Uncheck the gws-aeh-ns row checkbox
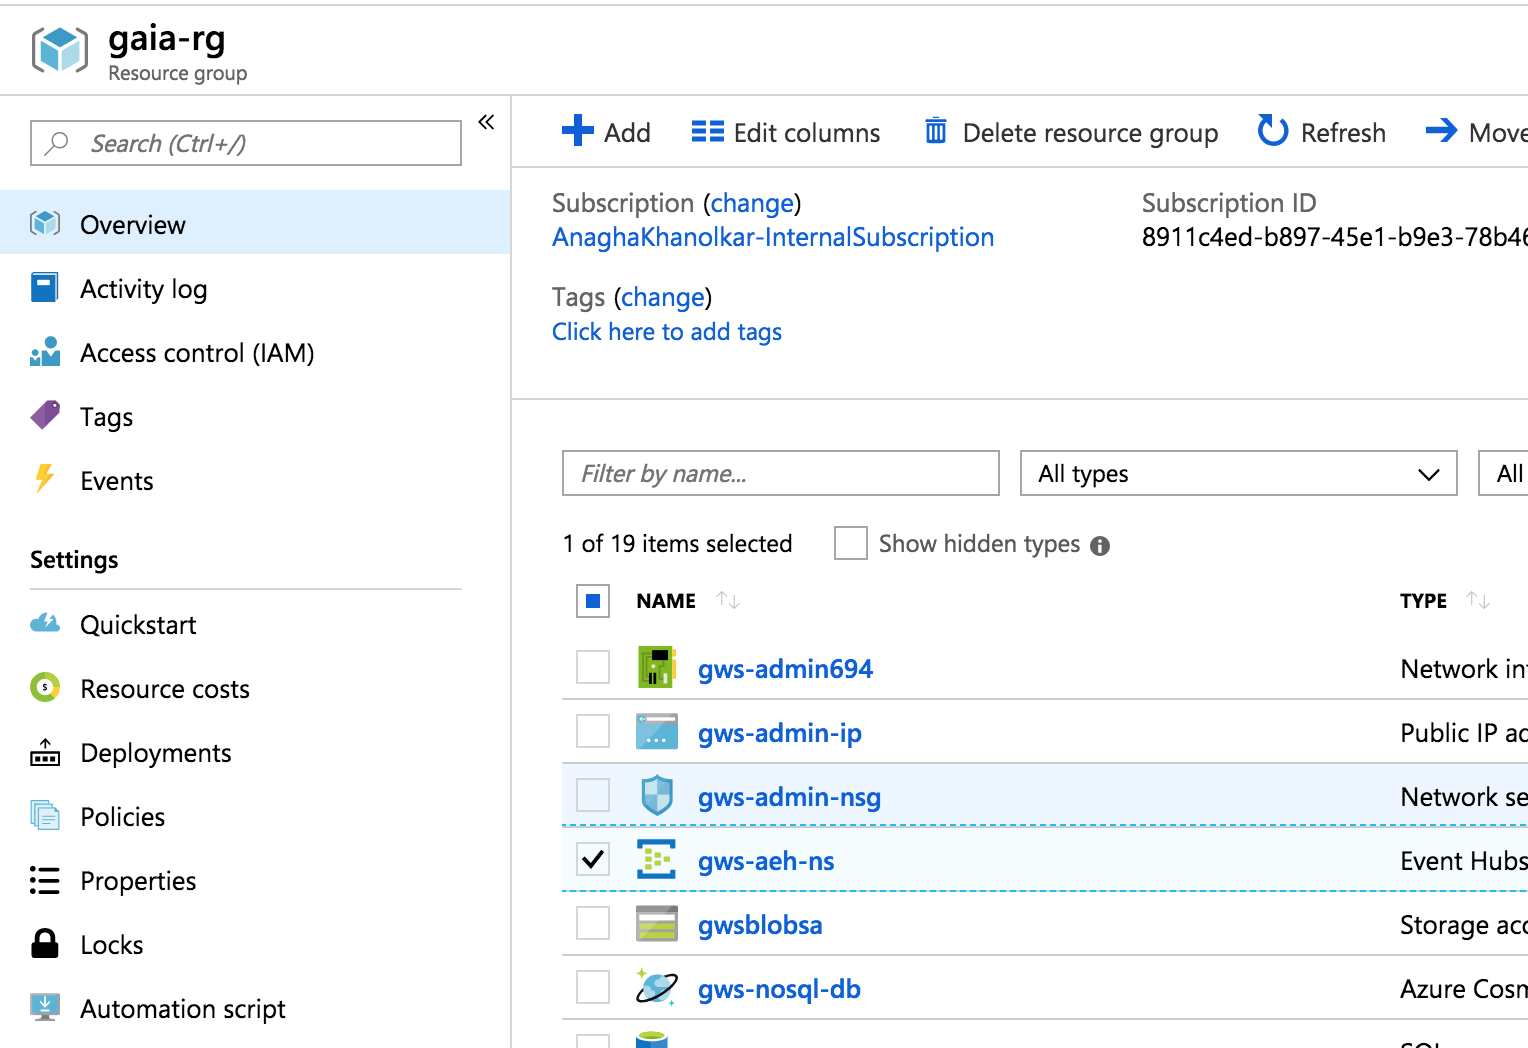 tap(593, 859)
